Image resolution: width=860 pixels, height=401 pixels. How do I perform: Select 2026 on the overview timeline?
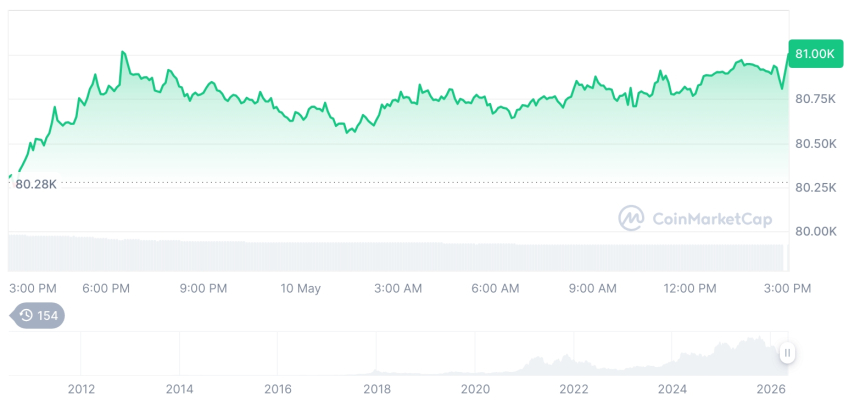[771, 389]
